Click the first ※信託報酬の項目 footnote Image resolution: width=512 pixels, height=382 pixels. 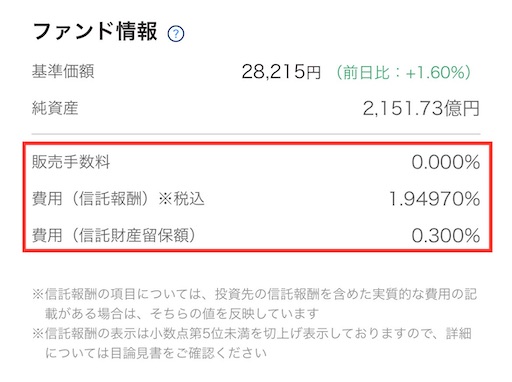coord(255,304)
